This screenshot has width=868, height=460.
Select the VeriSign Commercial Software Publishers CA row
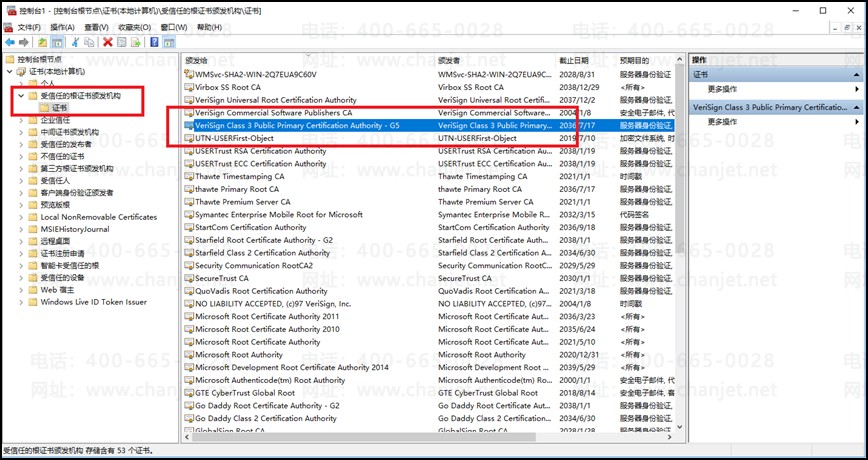click(428, 113)
